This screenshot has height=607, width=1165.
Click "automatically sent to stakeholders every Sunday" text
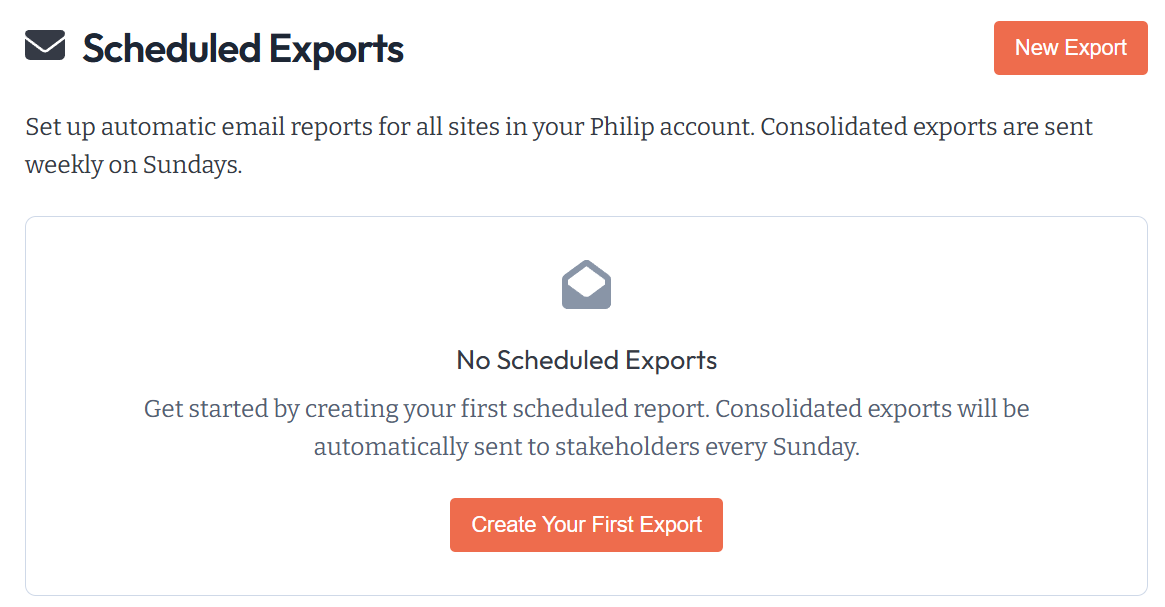tap(586, 447)
